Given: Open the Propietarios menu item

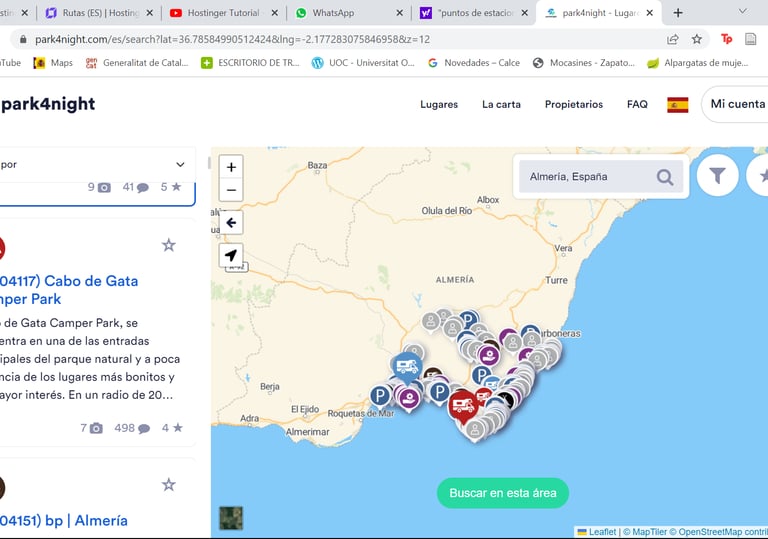Looking at the screenshot, I should tap(574, 104).
